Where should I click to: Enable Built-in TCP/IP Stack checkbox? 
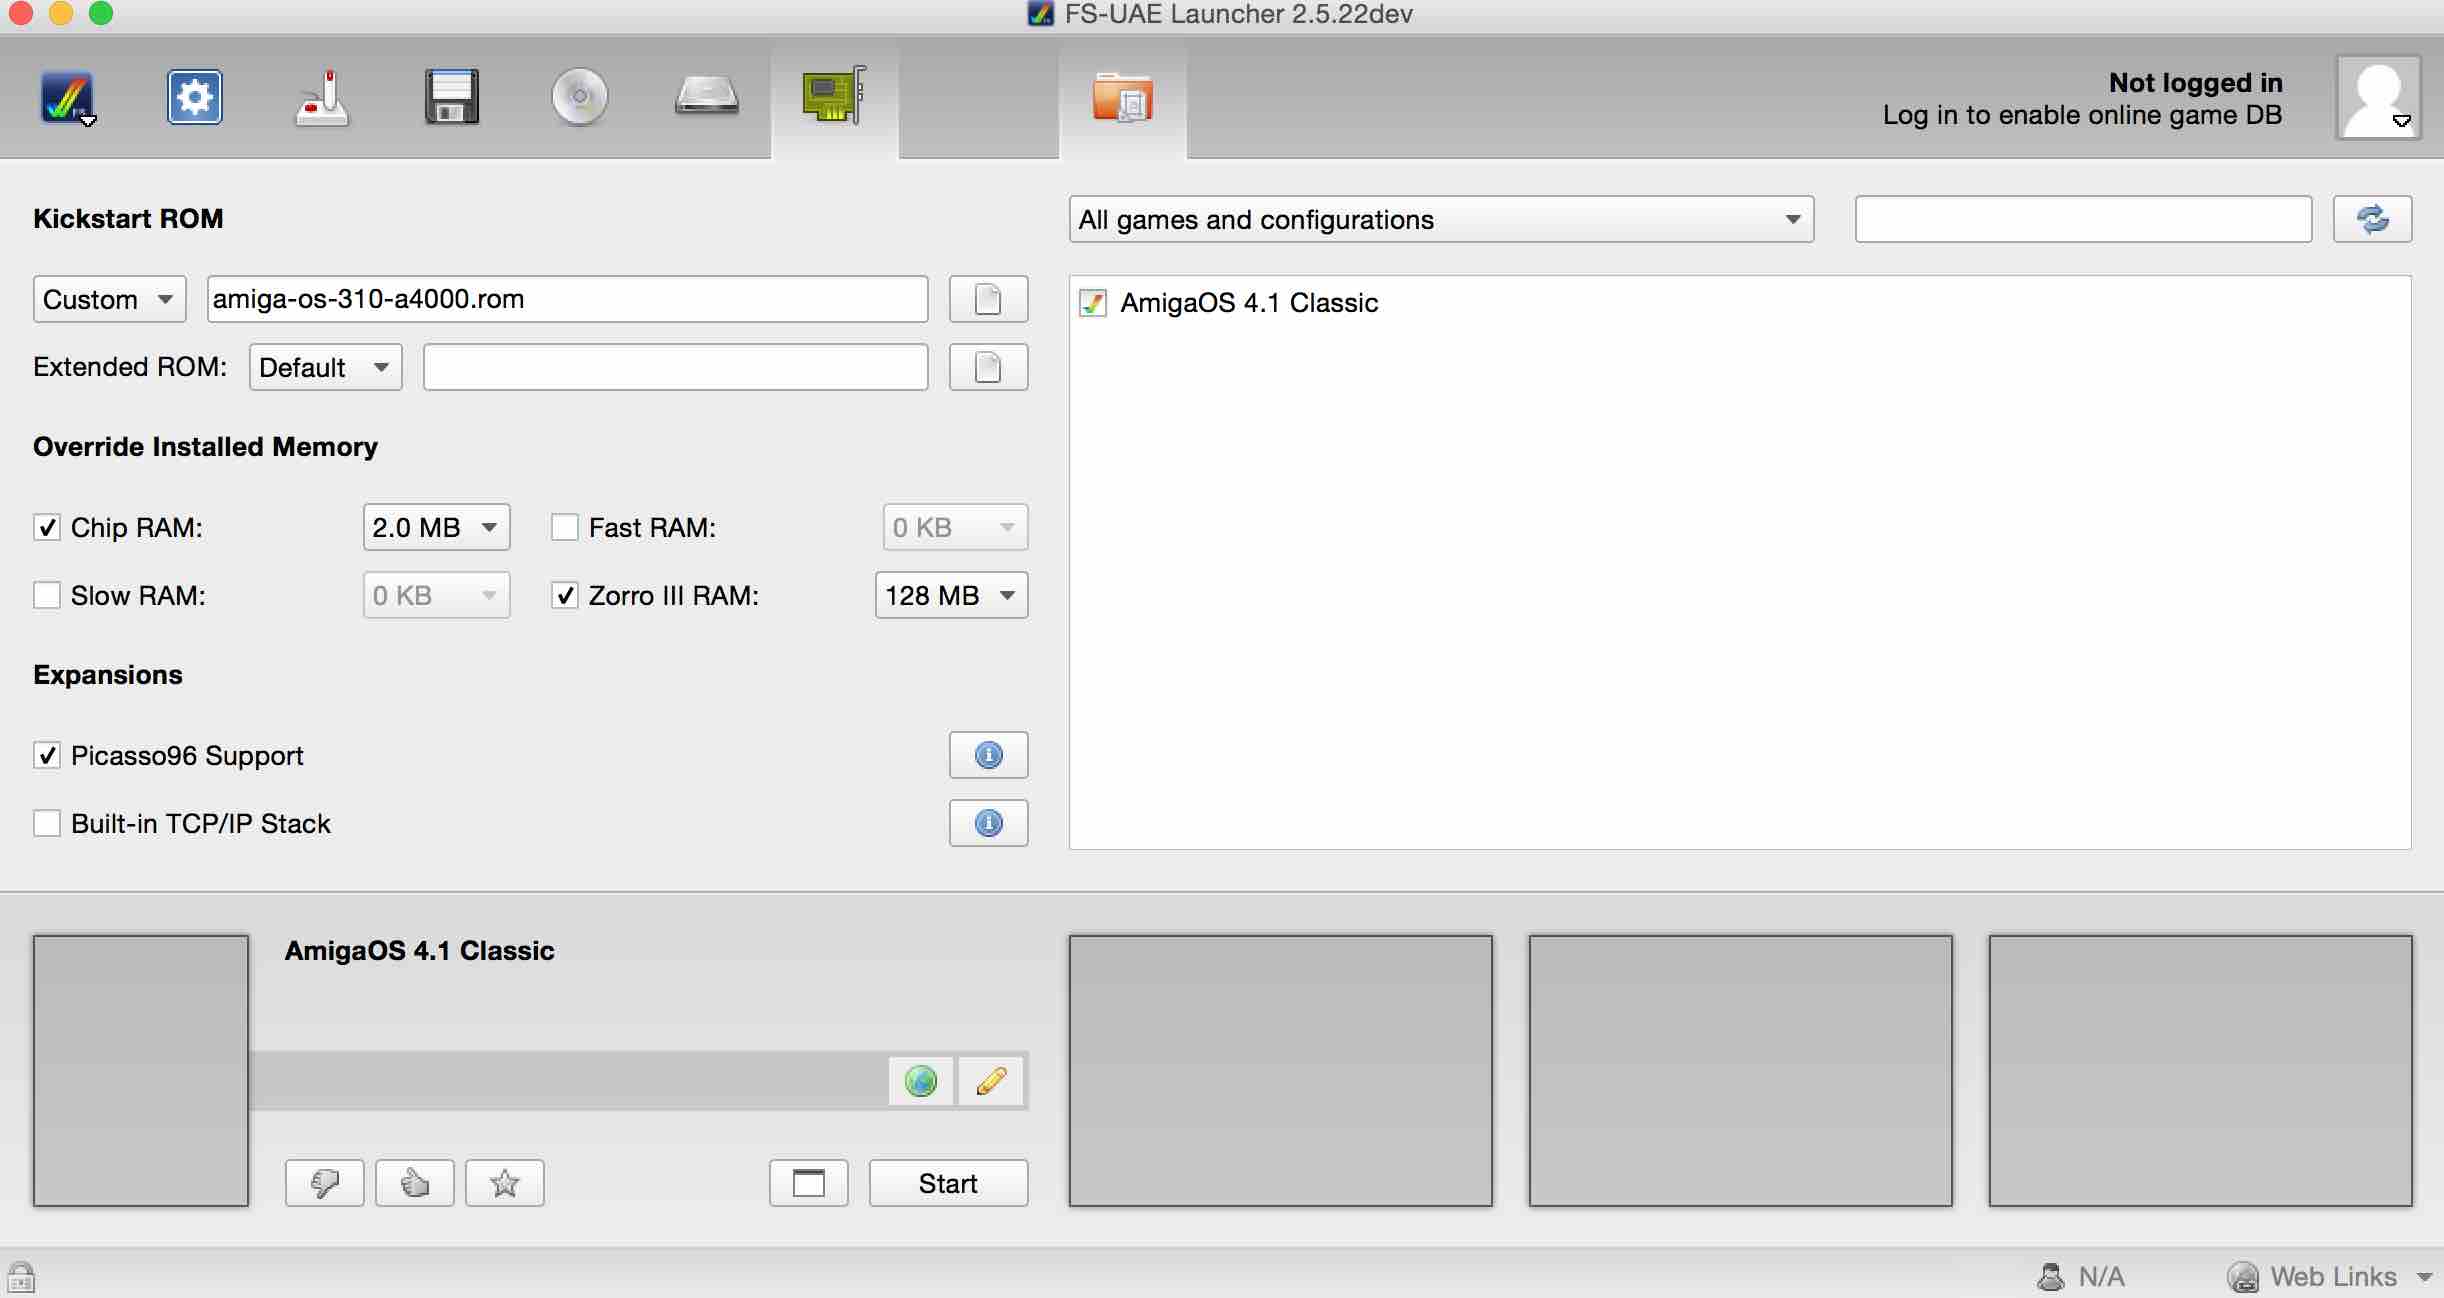click(x=47, y=823)
